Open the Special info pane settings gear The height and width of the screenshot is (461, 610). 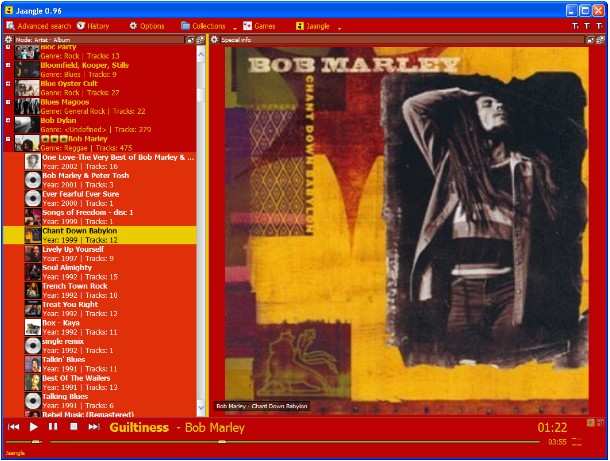[x=214, y=39]
